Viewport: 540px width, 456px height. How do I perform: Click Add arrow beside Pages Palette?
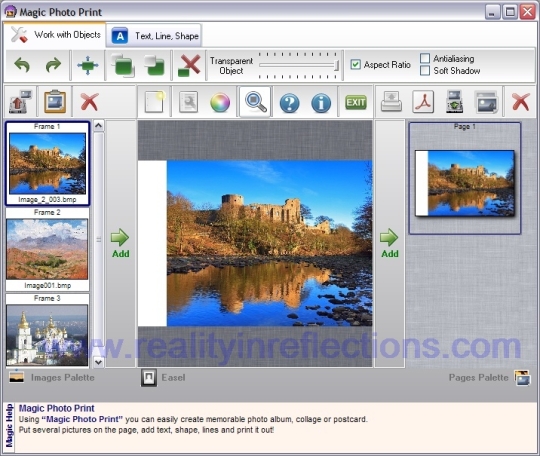[390, 243]
